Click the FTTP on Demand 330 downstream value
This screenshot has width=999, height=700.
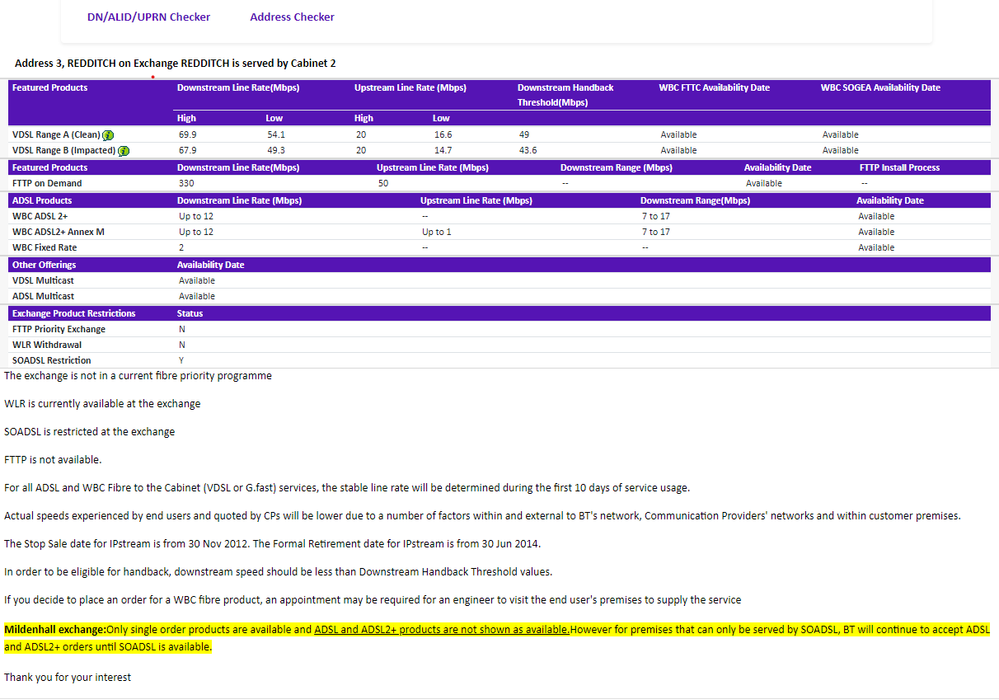point(187,184)
